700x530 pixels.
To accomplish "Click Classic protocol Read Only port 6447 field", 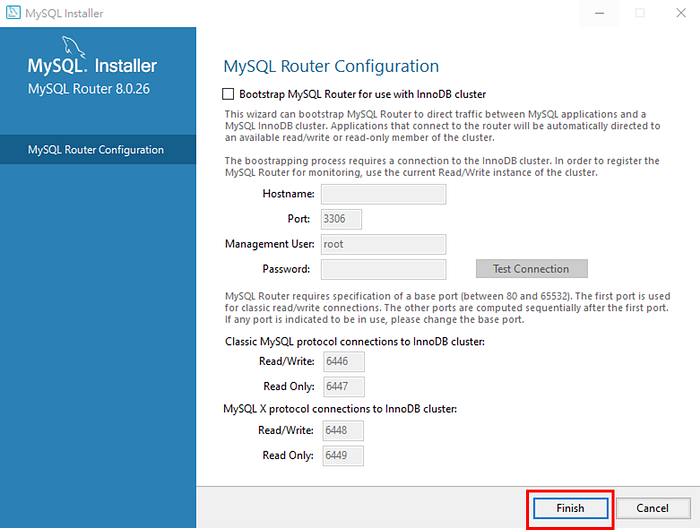I will click(344, 387).
